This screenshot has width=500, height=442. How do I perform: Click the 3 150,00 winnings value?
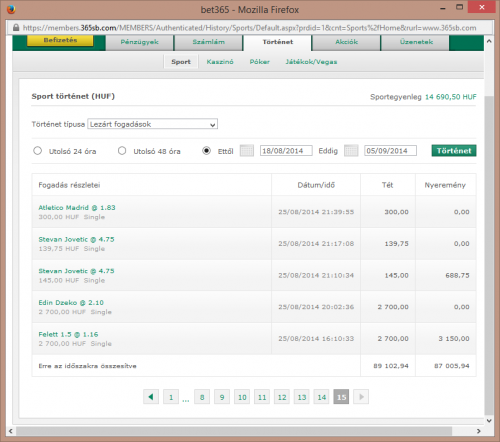pyautogui.click(x=454, y=339)
